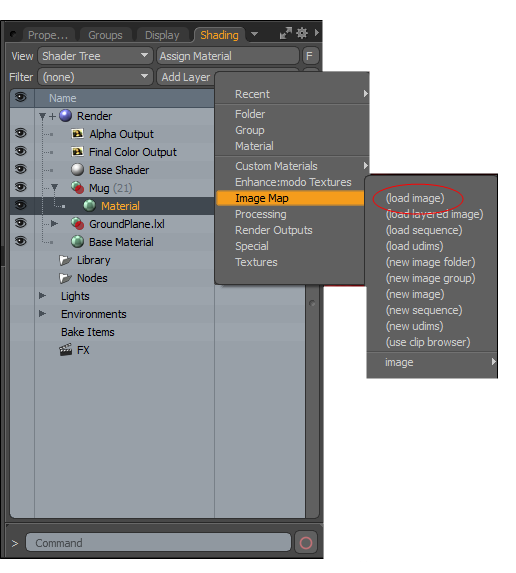516x573 pixels.
Task: Click the gear settings icon in tab bar
Action: coord(302,33)
